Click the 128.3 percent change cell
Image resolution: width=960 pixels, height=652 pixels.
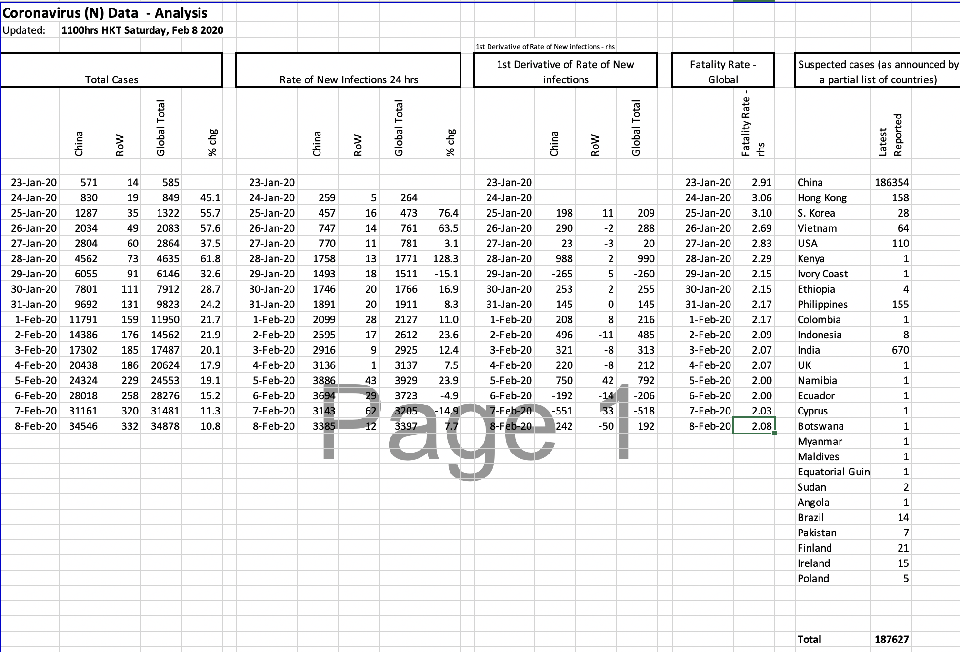point(444,259)
